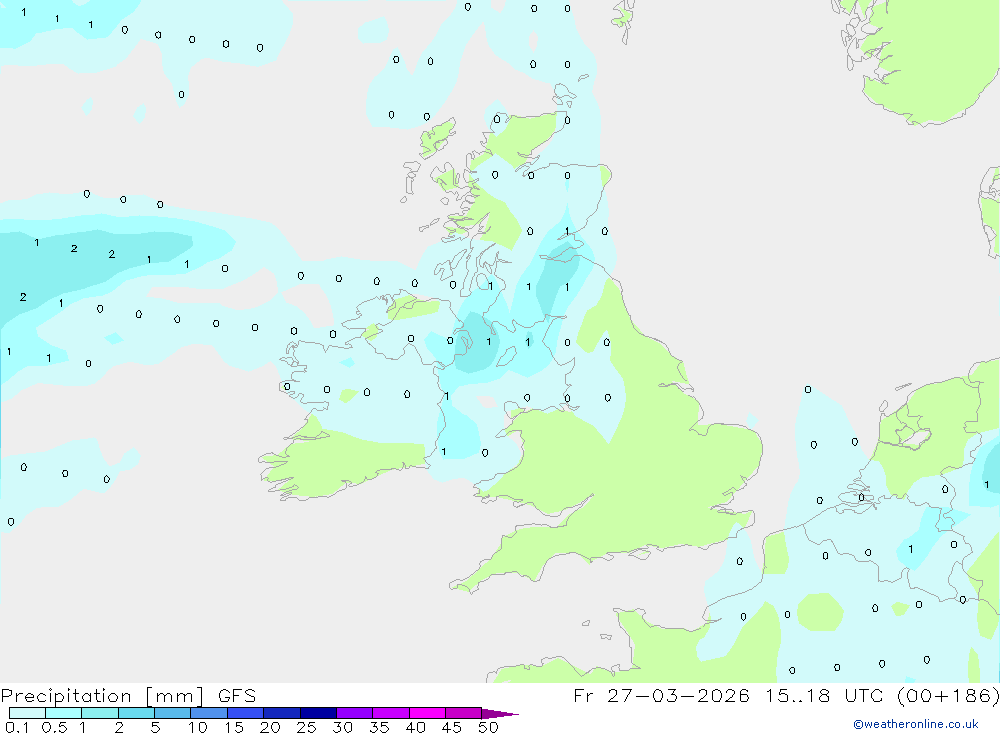Click the '40' legend scale value
Screen dimensions: 1000x733
pos(416,727)
